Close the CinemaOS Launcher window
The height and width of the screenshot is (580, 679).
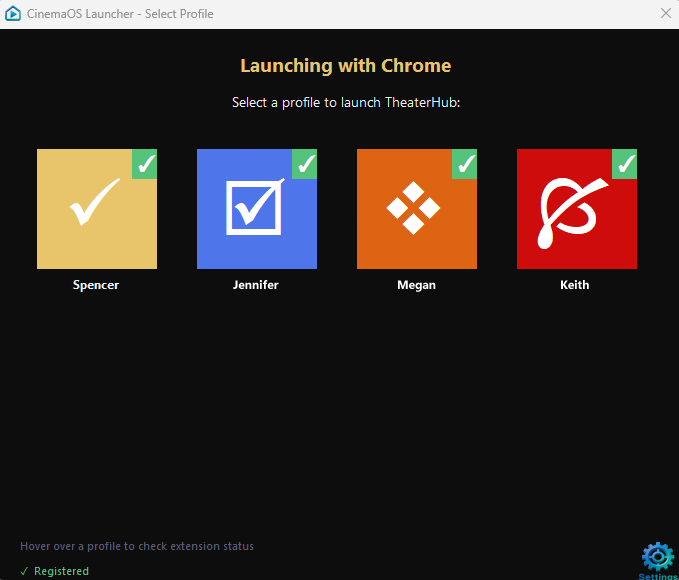coord(666,14)
